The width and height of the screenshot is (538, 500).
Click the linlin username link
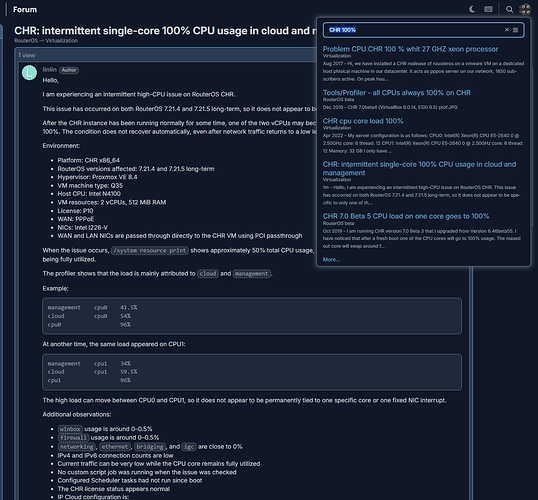49,70
